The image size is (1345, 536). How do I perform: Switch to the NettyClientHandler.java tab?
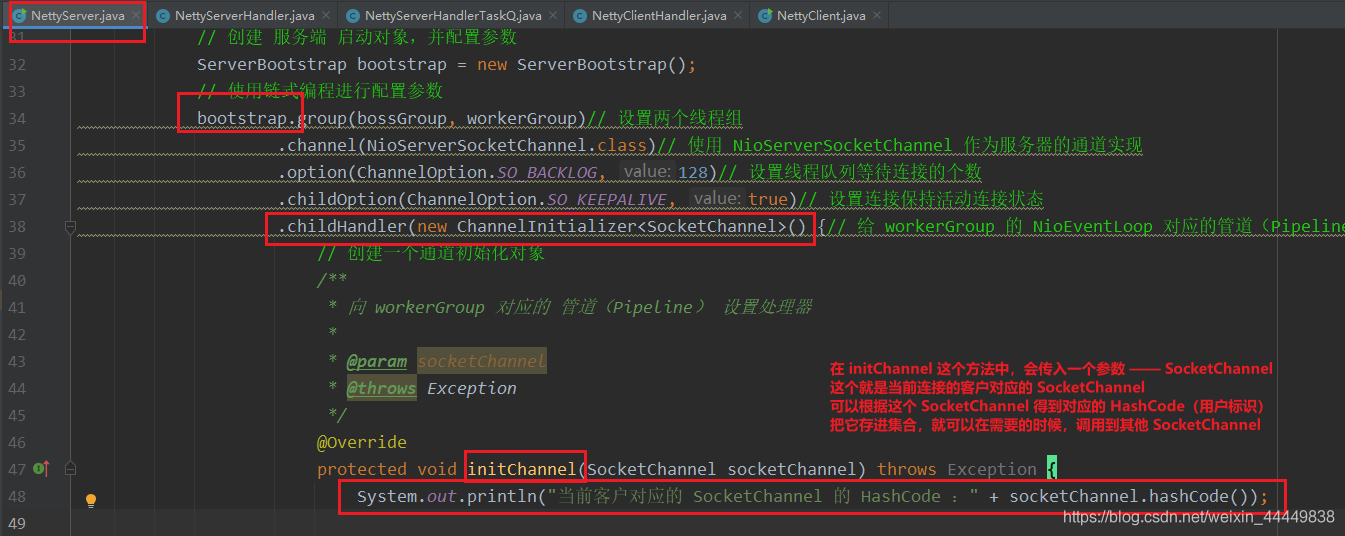(659, 16)
